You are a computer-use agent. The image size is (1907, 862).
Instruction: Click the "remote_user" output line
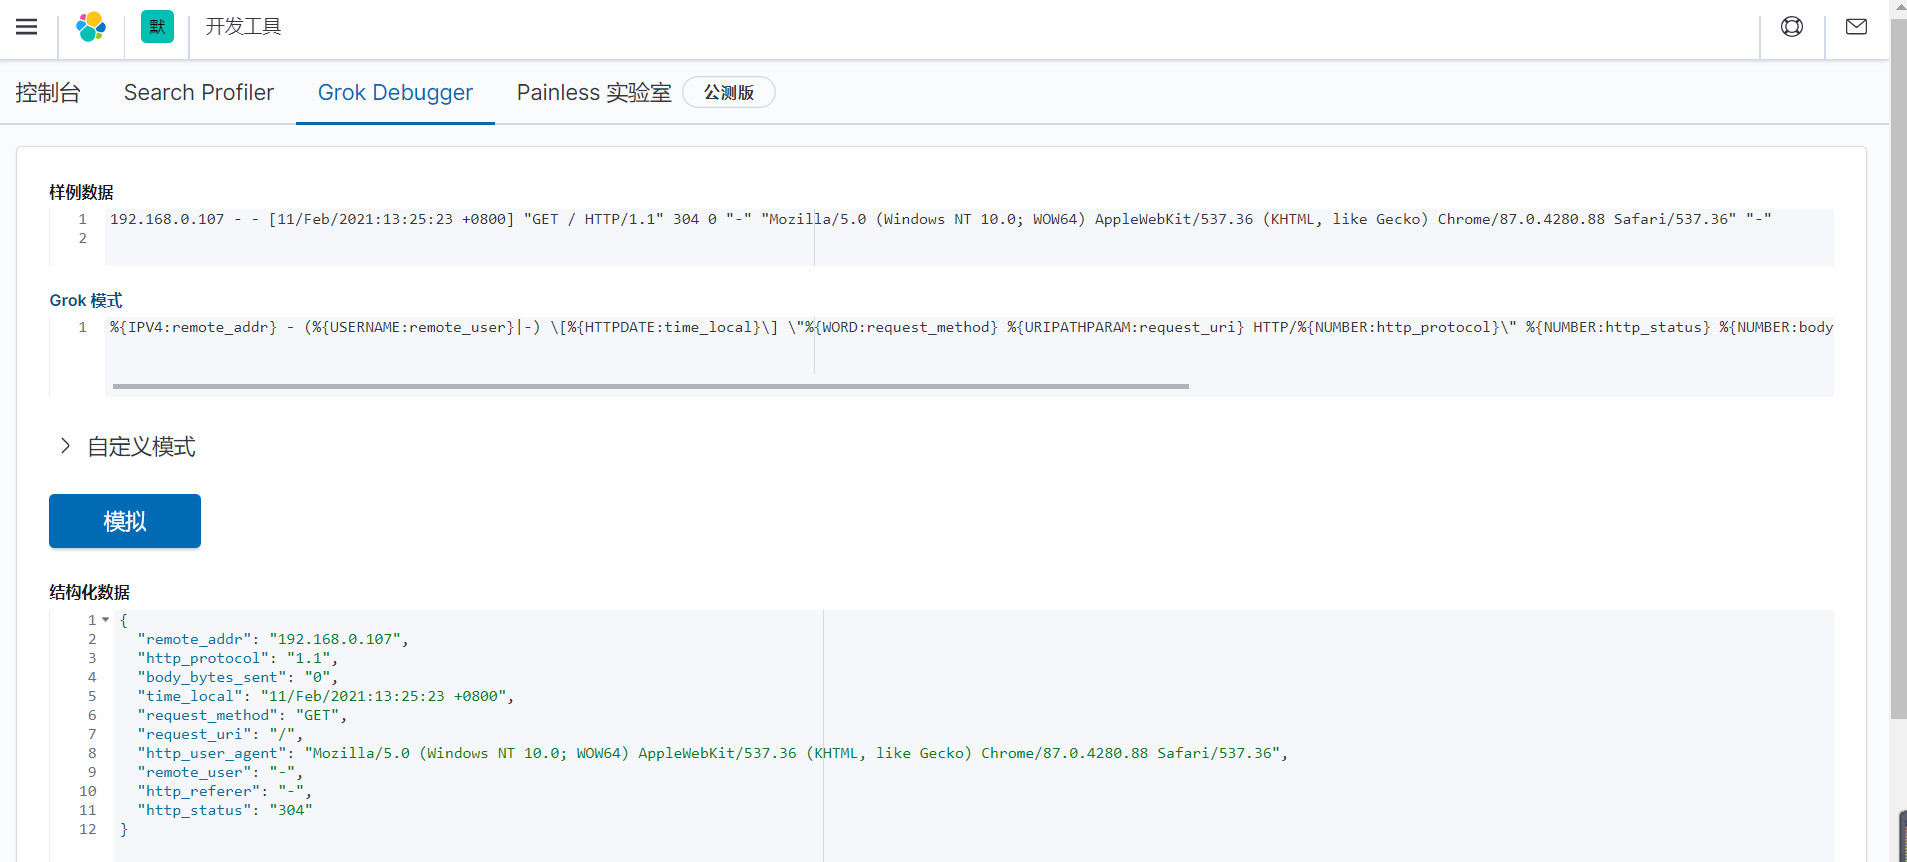pyautogui.click(x=220, y=772)
